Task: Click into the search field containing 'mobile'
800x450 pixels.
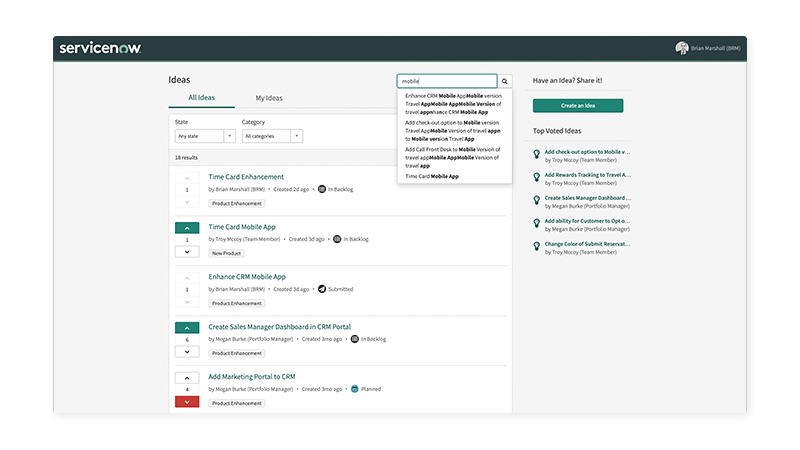Action: pyautogui.click(x=446, y=81)
